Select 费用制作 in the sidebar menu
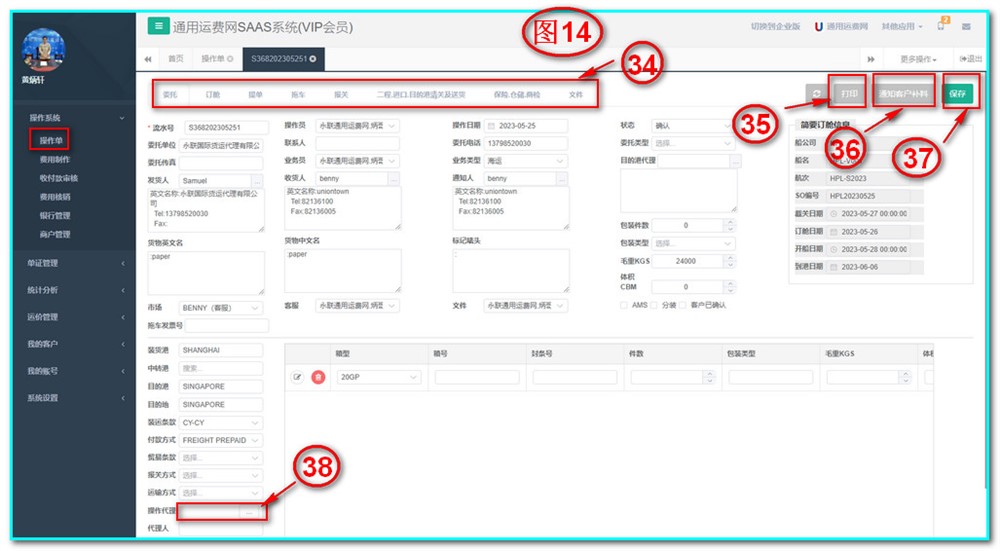1000x551 pixels. (x=55, y=160)
